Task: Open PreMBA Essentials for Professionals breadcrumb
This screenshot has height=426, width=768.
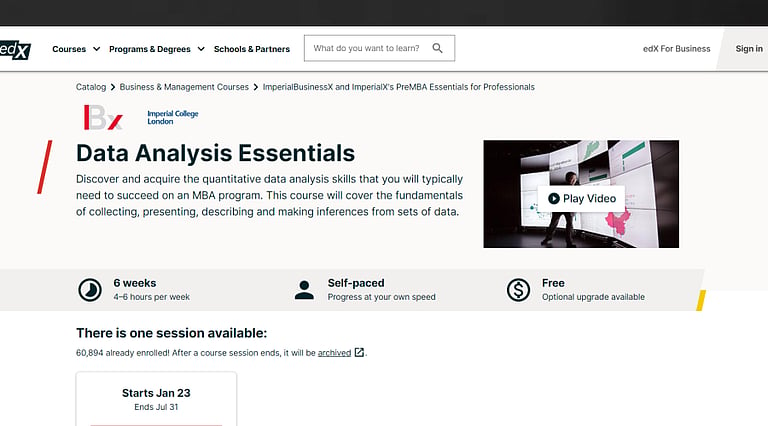Action: 399,87
